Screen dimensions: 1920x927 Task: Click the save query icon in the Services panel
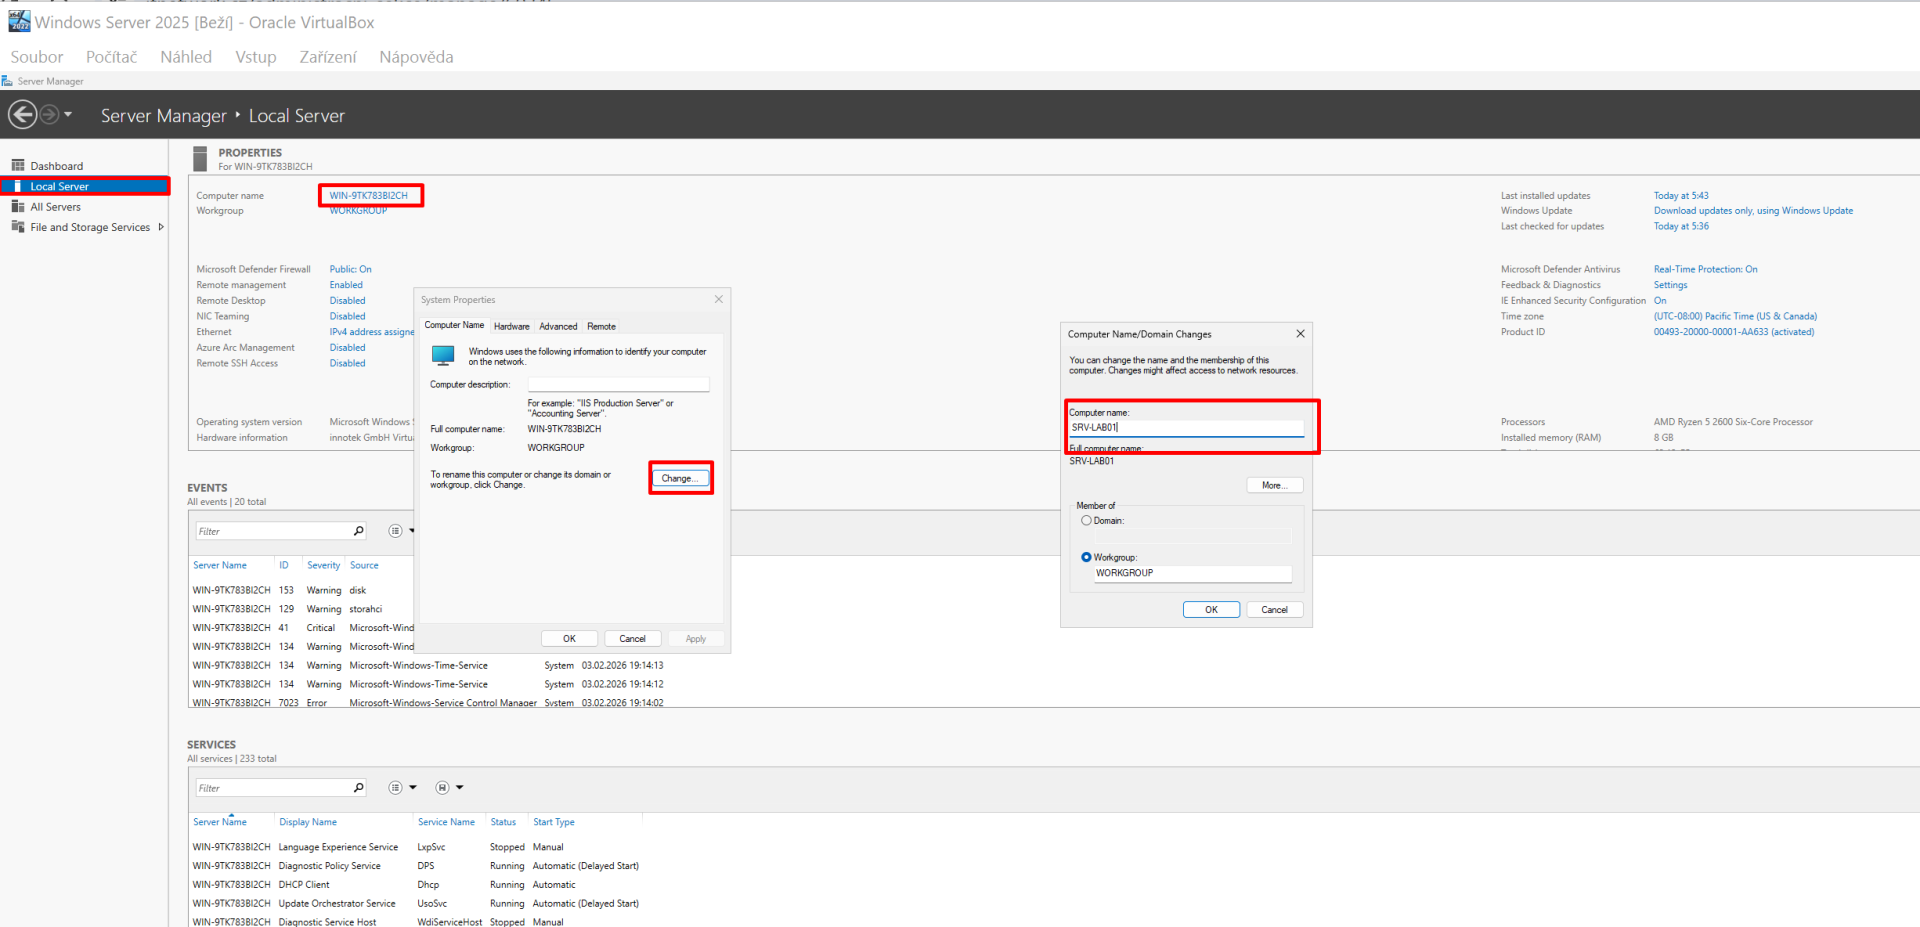(x=441, y=787)
